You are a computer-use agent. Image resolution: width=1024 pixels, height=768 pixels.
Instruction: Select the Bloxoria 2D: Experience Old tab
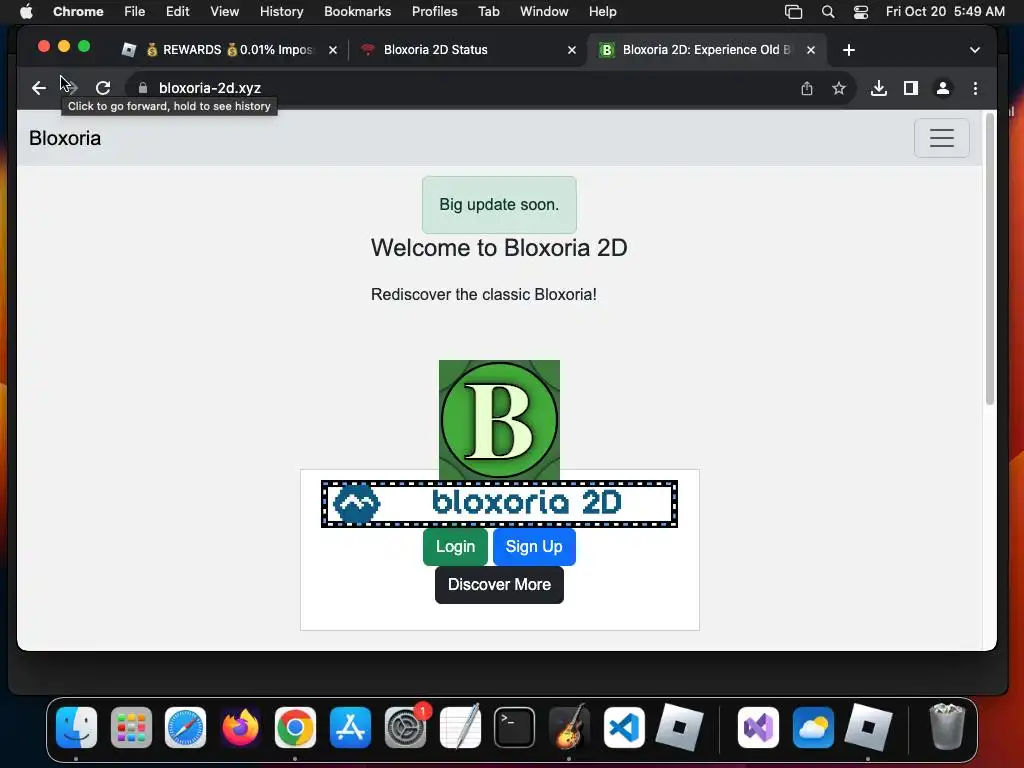(x=707, y=50)
